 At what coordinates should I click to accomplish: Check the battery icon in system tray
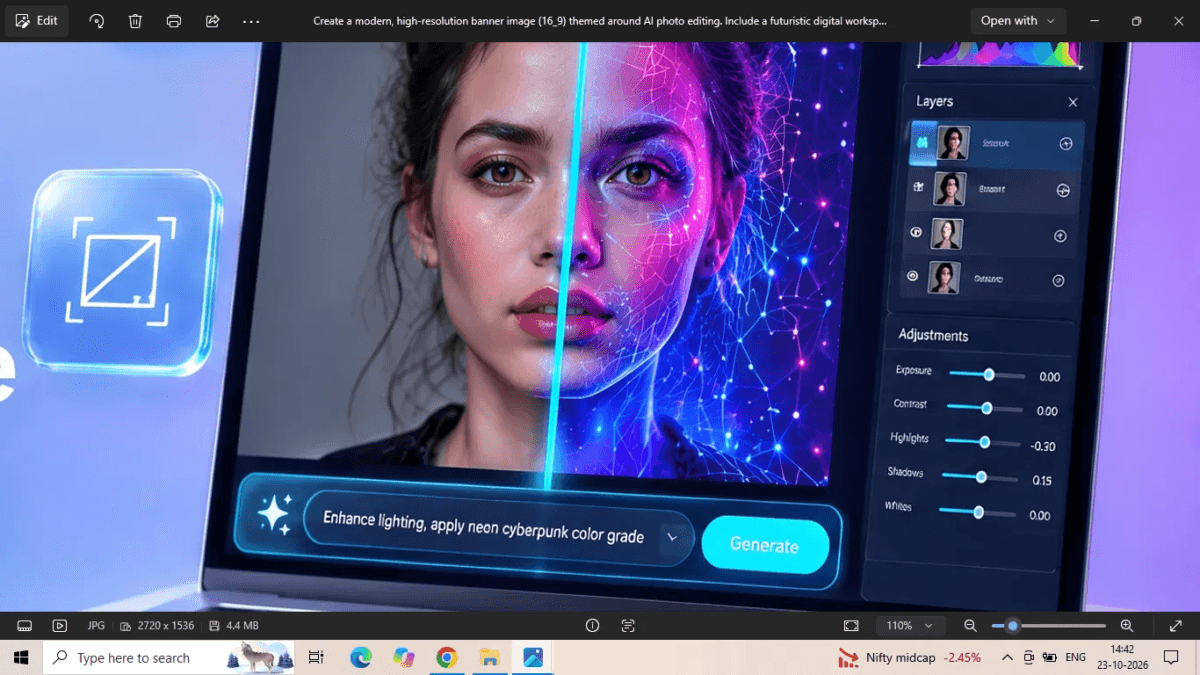1050,657
